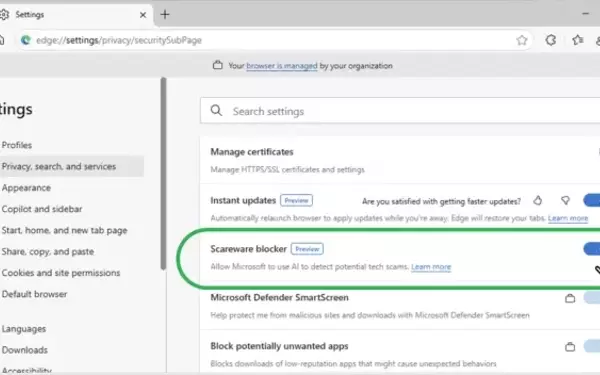The height and width of the screenshot is (375, 600).
Task: Add this page to favorites star icon
Action: tap(522, 40)
